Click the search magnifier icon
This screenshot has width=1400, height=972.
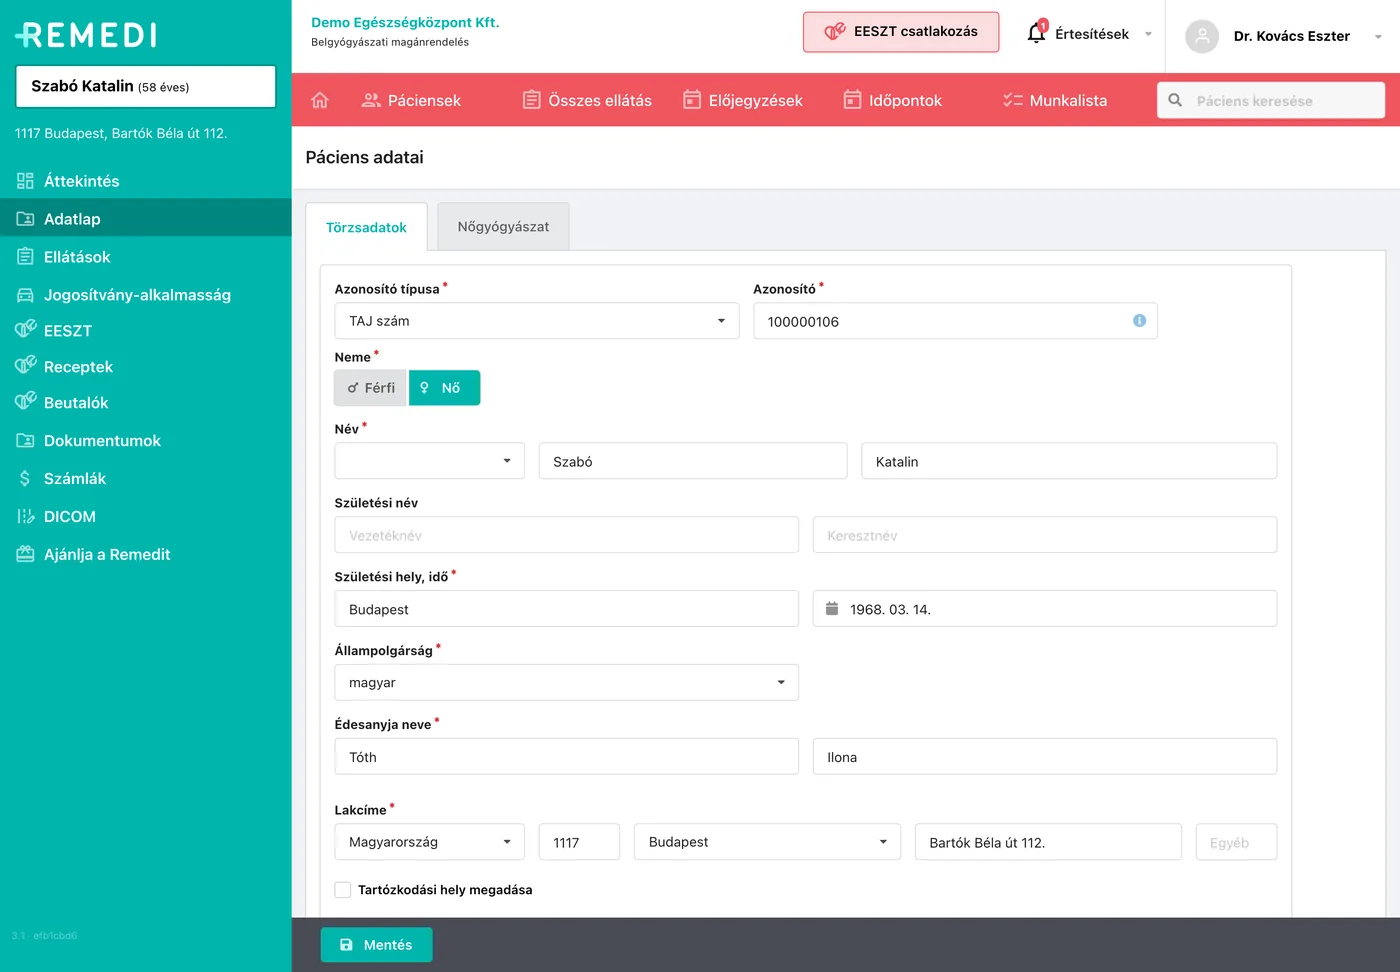click(x=1175, y=100)
